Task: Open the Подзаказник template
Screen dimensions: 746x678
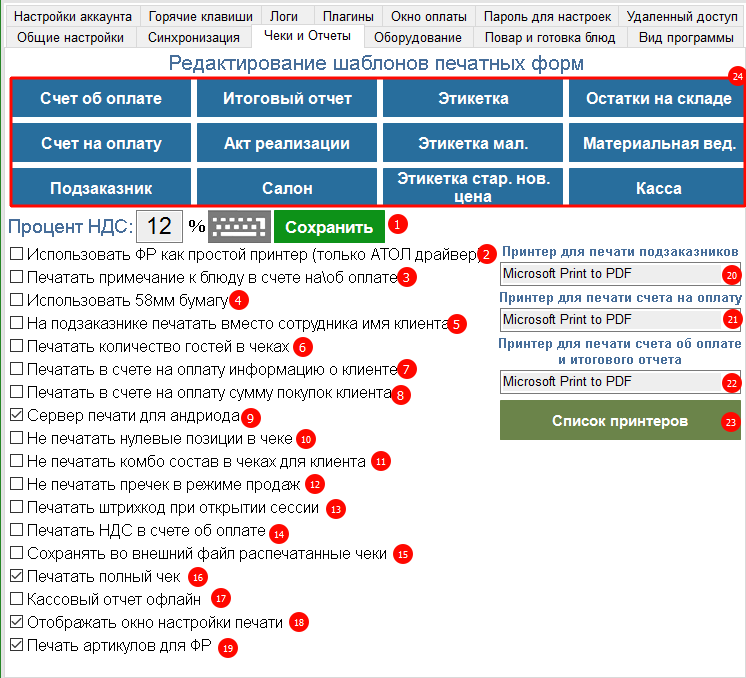Action: tap(101, 188)
